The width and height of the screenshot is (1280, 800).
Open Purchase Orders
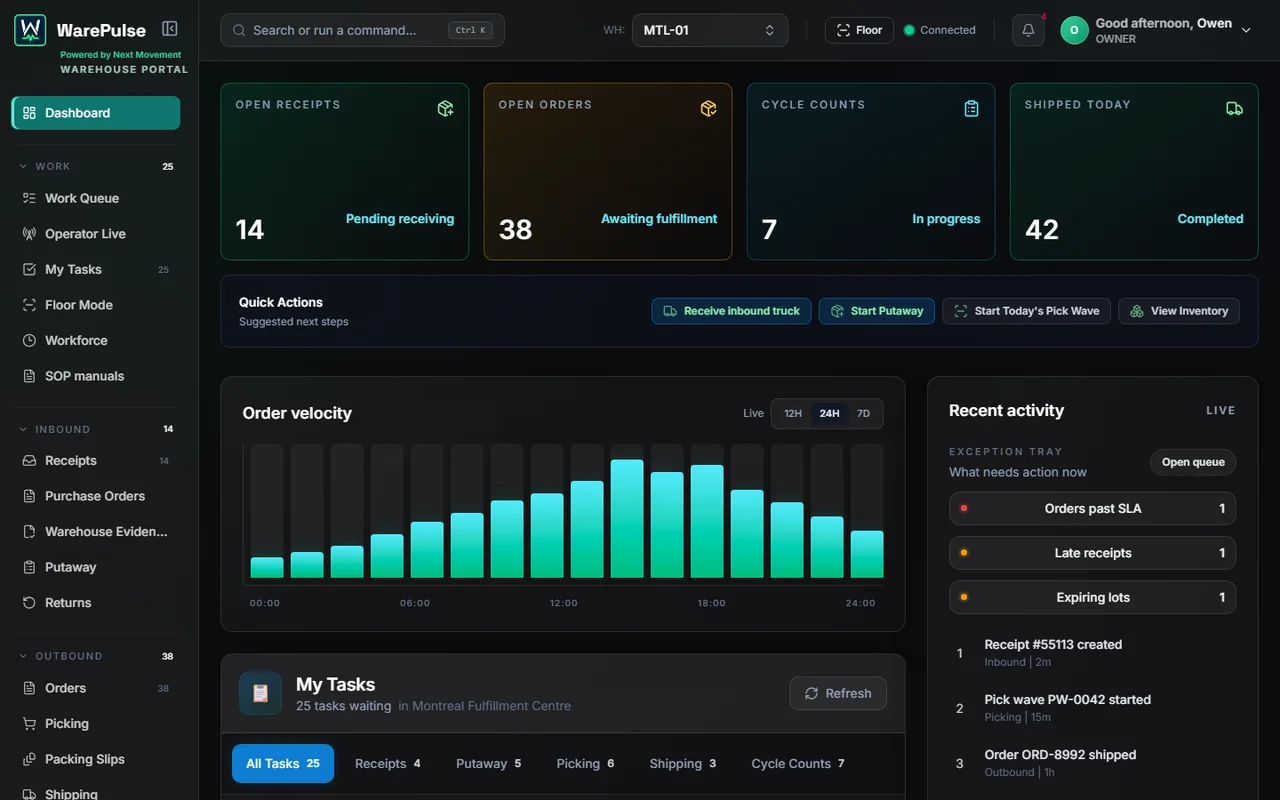click(x=96, y=496)
